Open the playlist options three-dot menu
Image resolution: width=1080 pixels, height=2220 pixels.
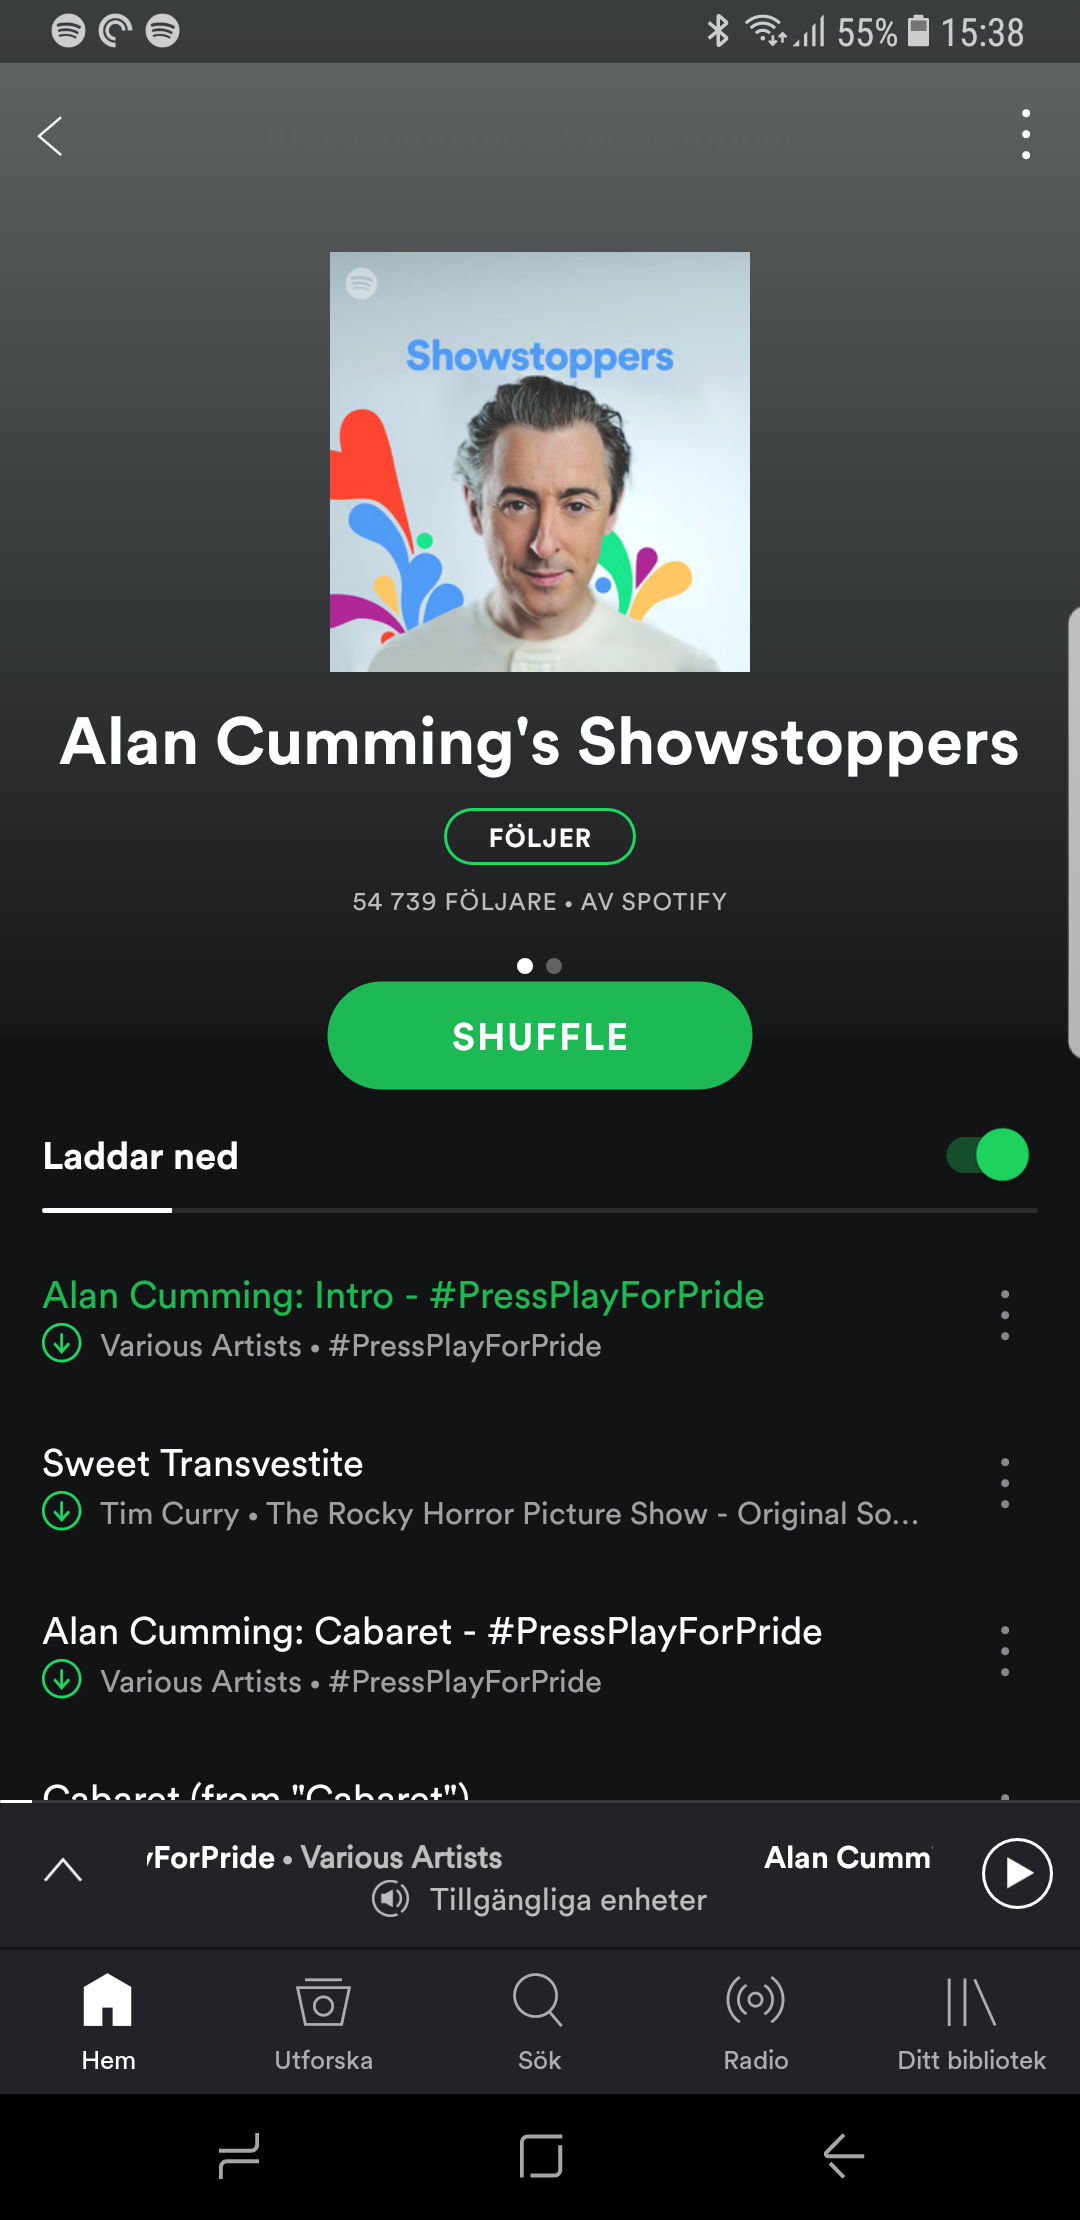point(1026,134)
